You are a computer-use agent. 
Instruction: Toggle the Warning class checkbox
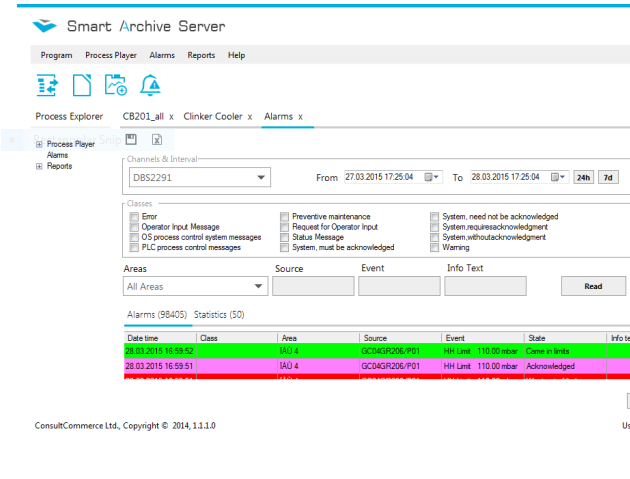[x=434, y=248]
